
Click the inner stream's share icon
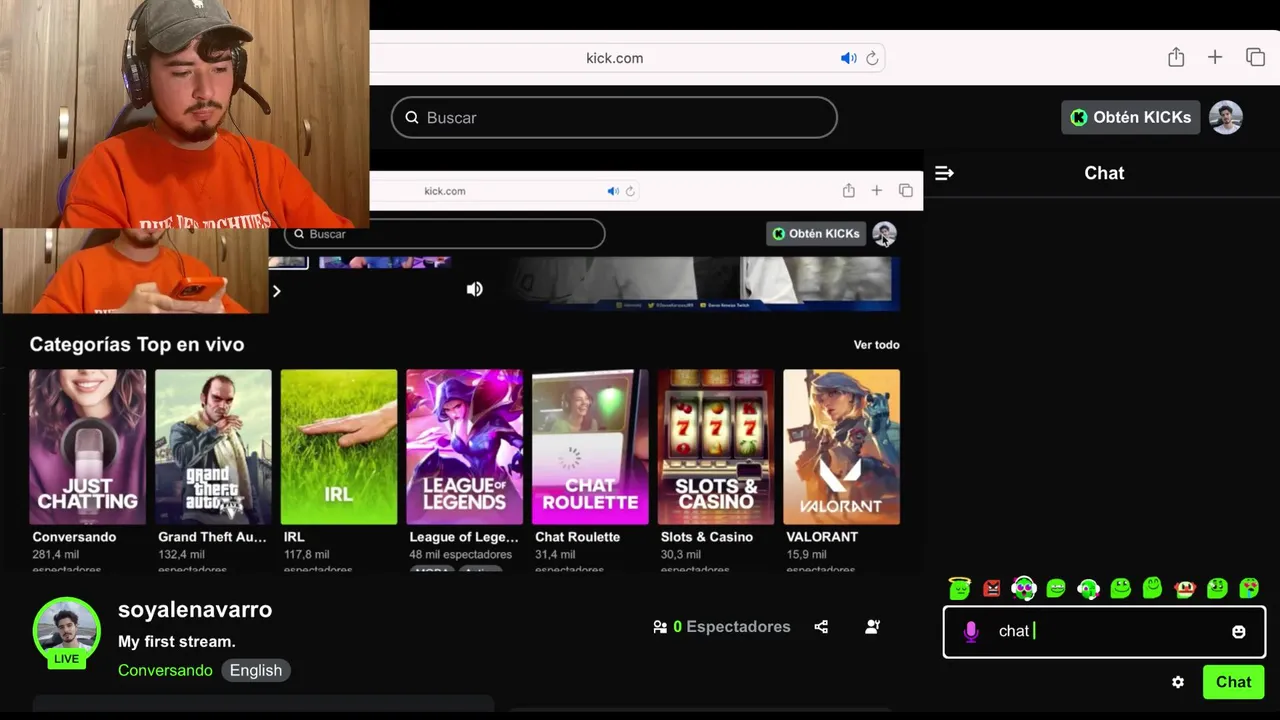pos(848,190)
